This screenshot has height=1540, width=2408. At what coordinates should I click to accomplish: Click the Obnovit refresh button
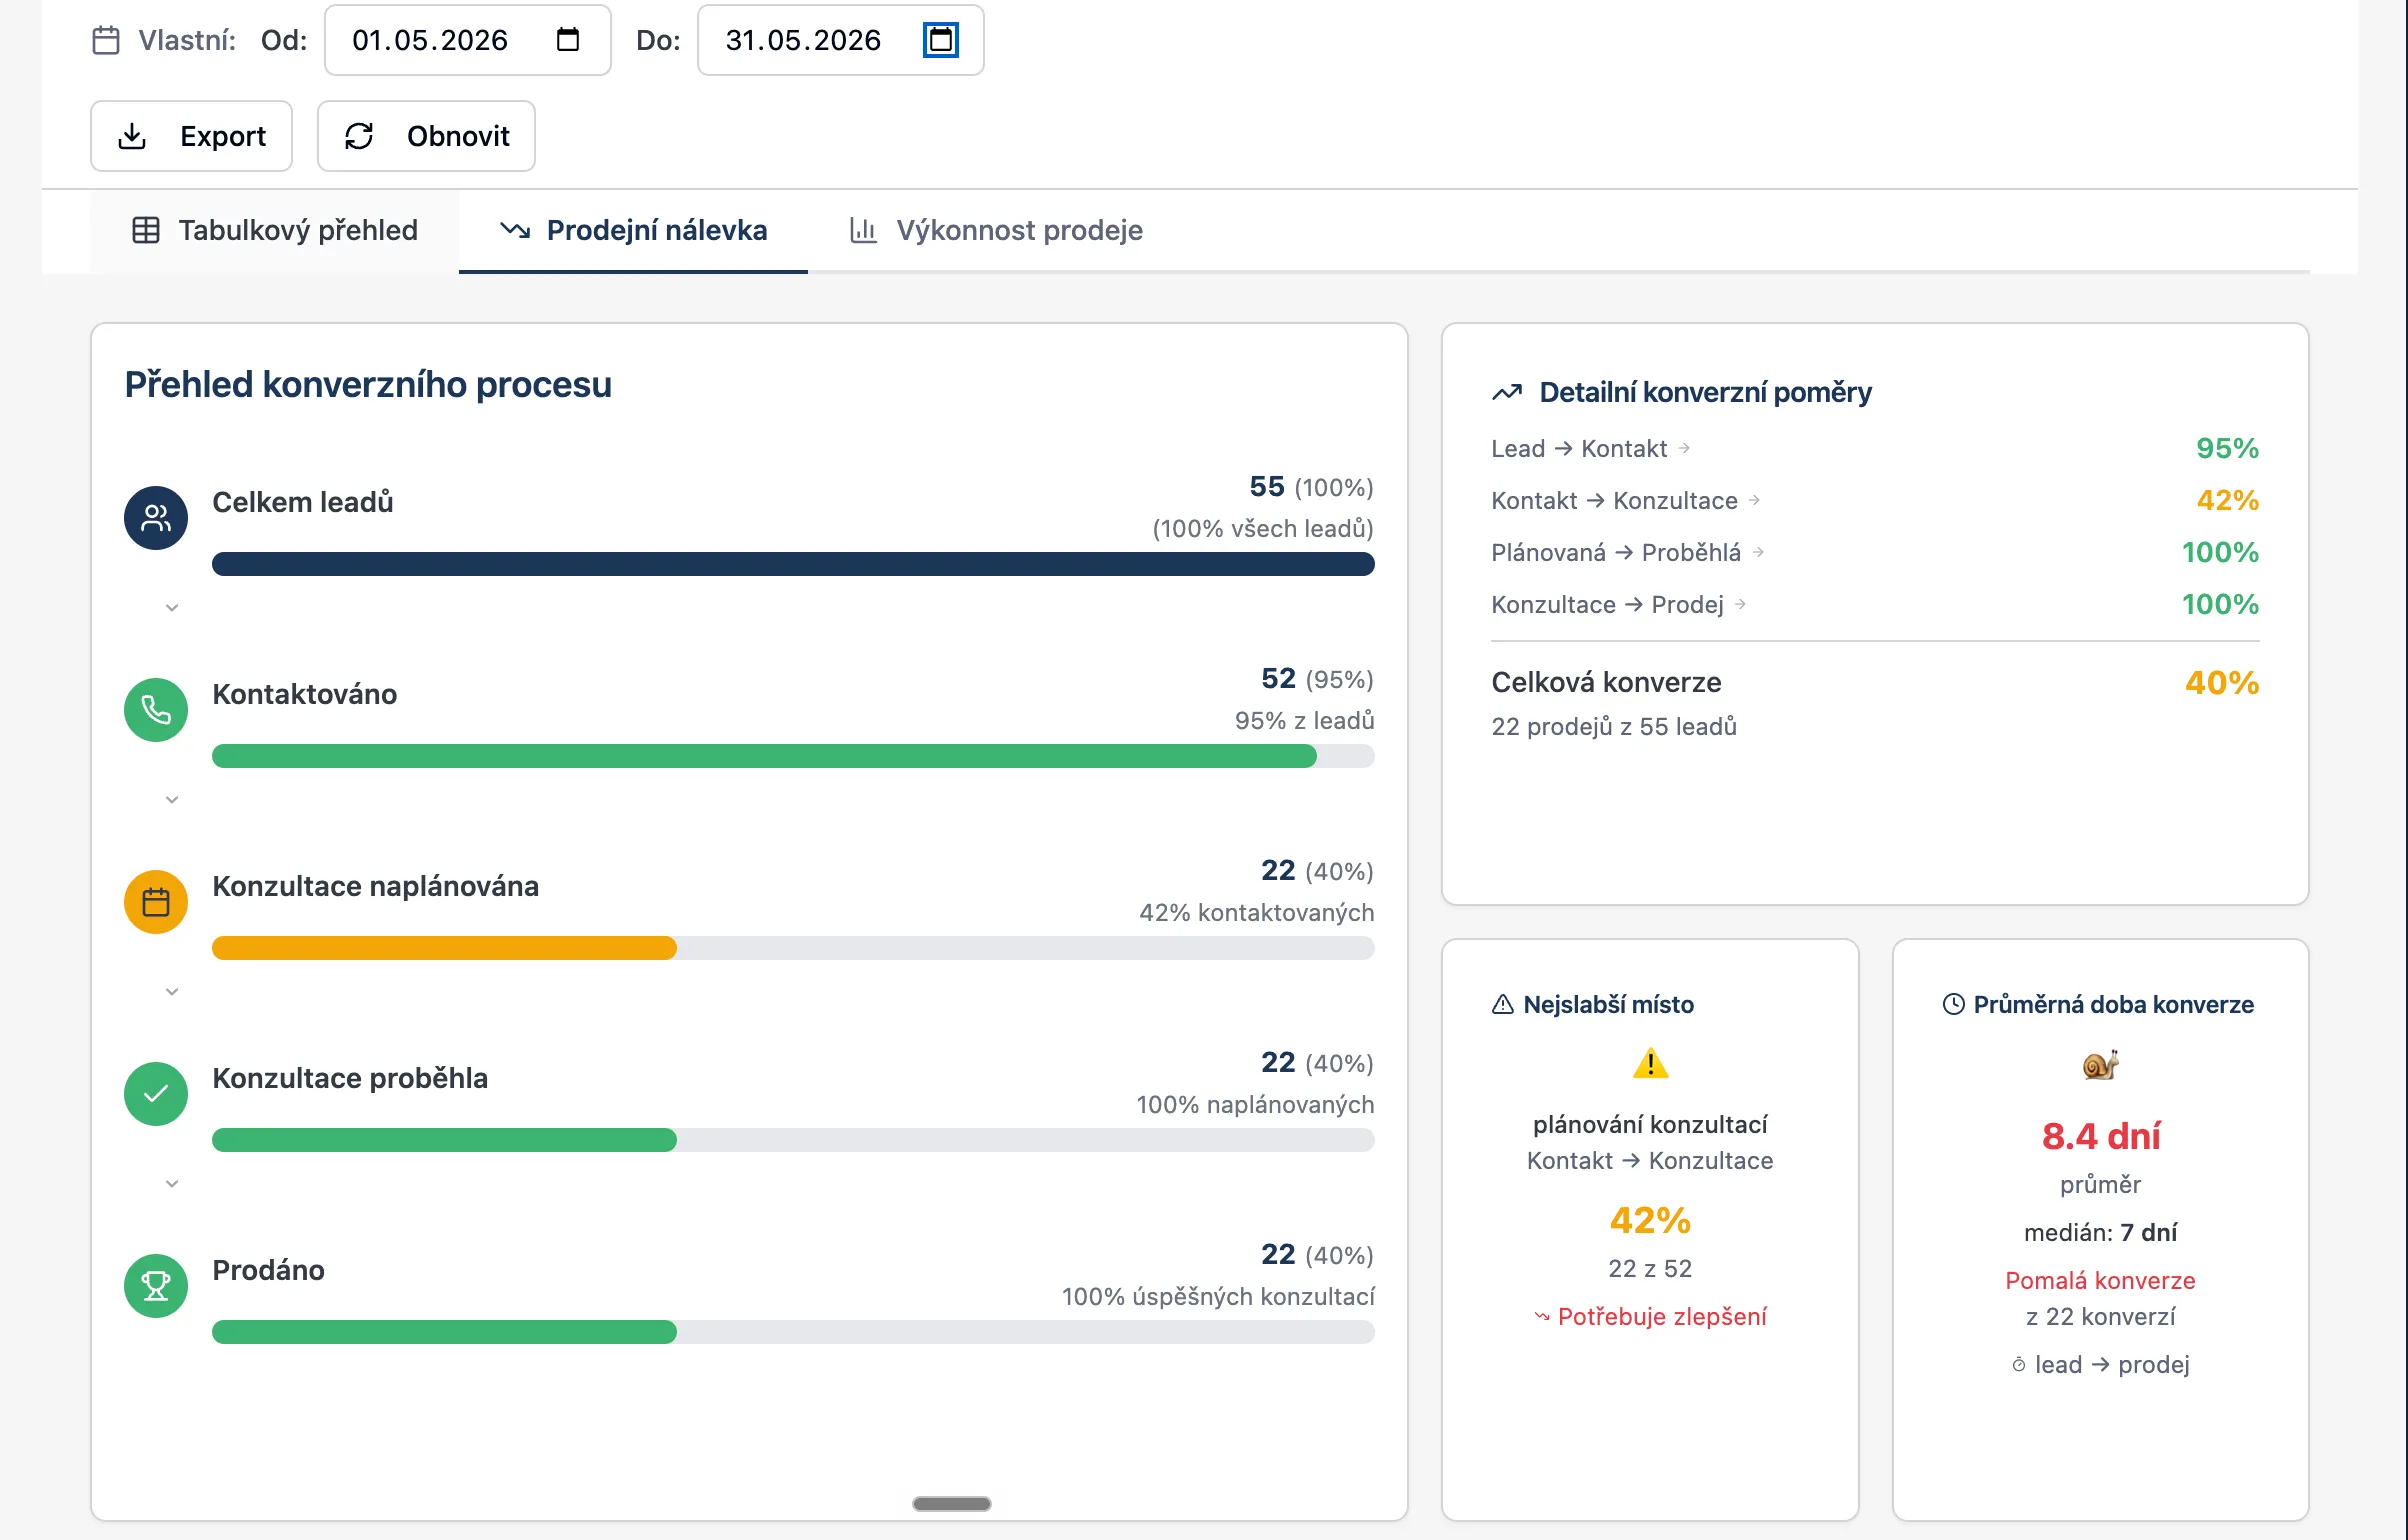pos(426,136)
